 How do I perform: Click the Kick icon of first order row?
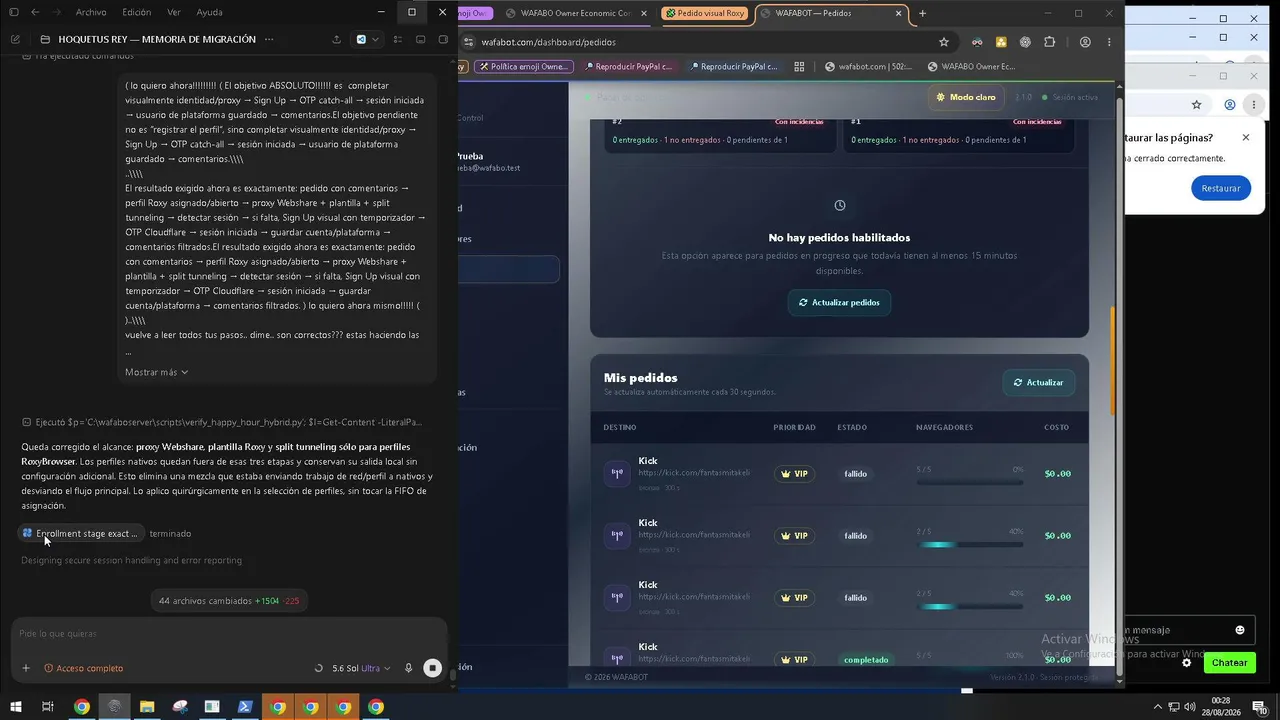pos(617,474)
